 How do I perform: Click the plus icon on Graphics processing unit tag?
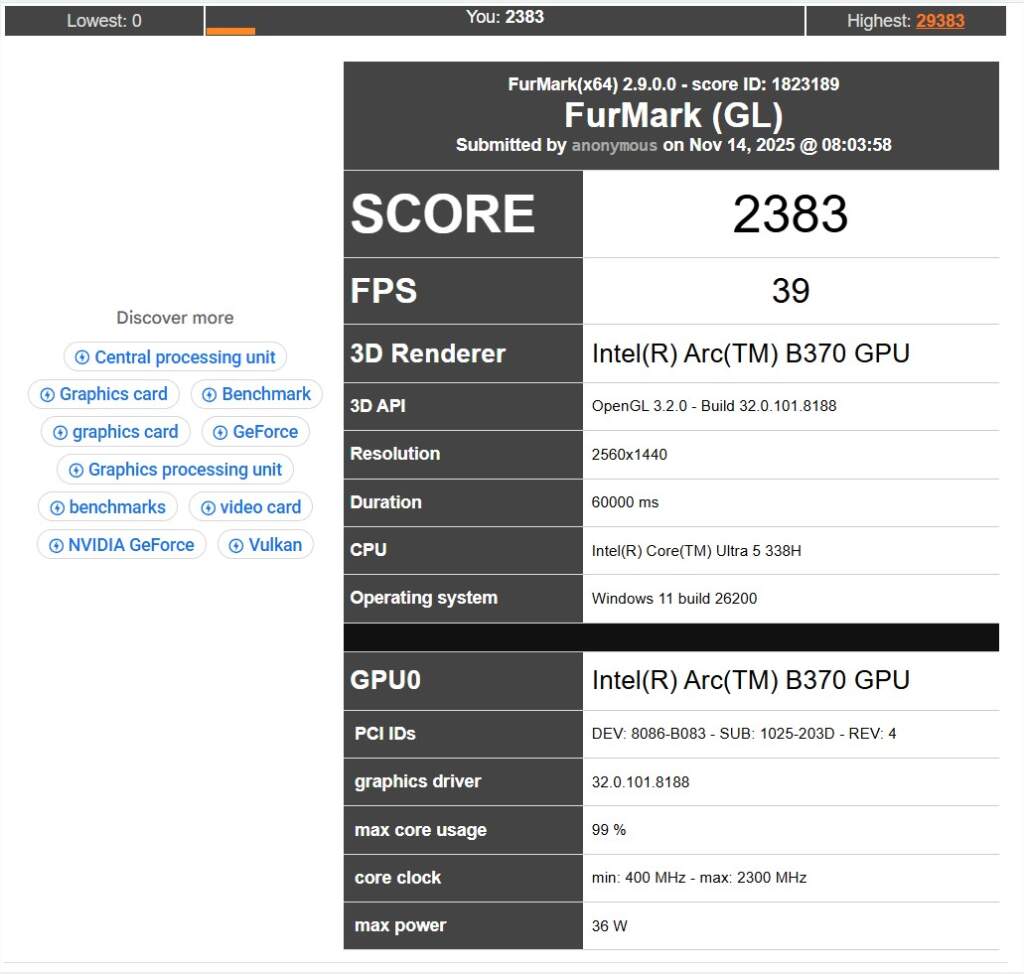(74, 469)
